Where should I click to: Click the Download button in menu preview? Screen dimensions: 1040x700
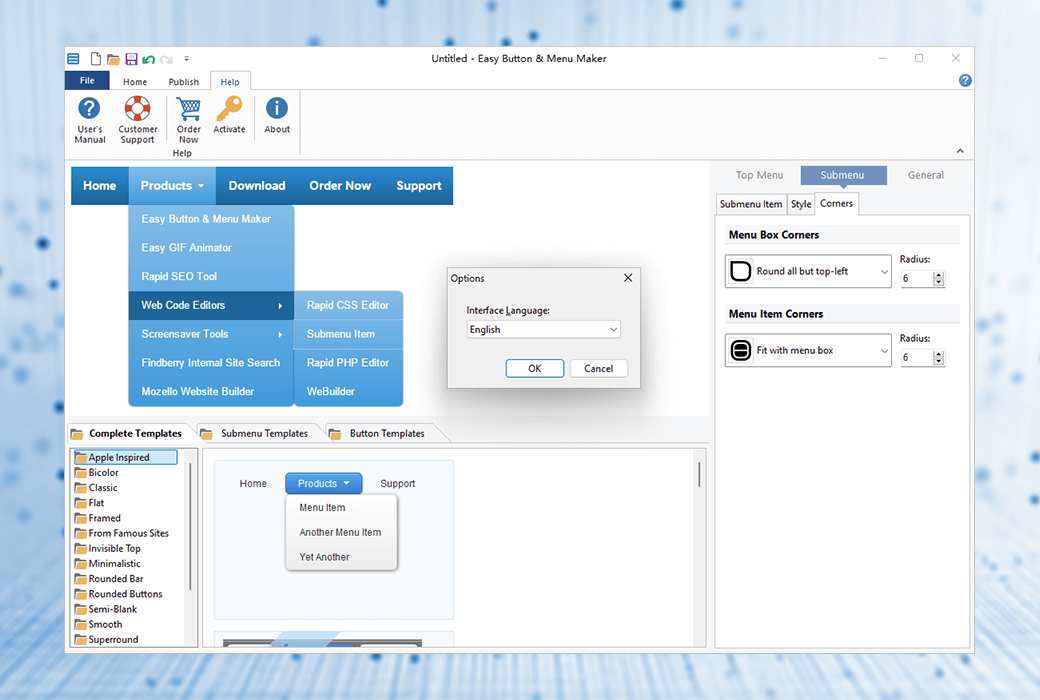[x=257, y=186]
